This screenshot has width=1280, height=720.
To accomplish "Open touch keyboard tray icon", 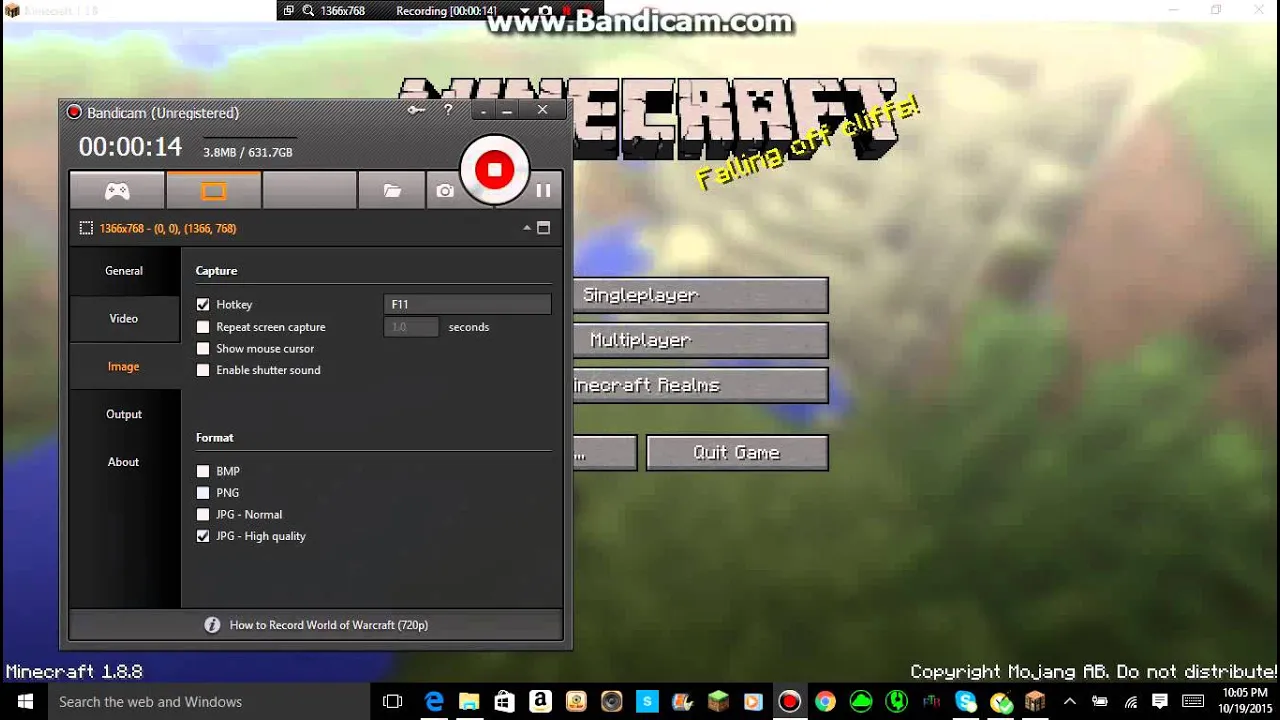I will 1191,702.
